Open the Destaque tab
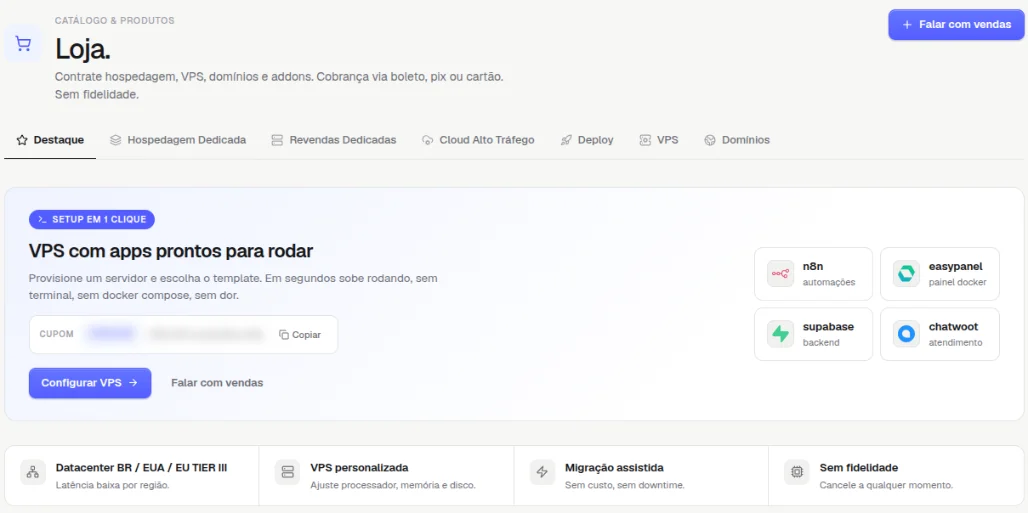The width and height of the screenshot is (1028, 513). tap(50, 140)
